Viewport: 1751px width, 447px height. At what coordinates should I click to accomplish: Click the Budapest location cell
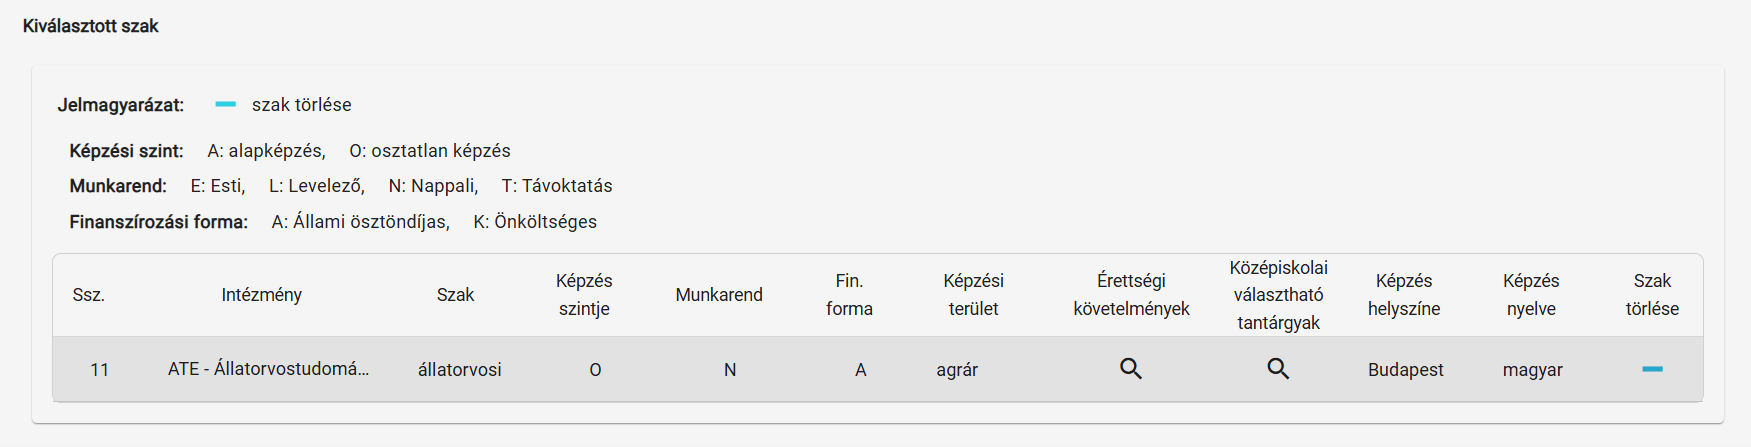coord(1405,370)
